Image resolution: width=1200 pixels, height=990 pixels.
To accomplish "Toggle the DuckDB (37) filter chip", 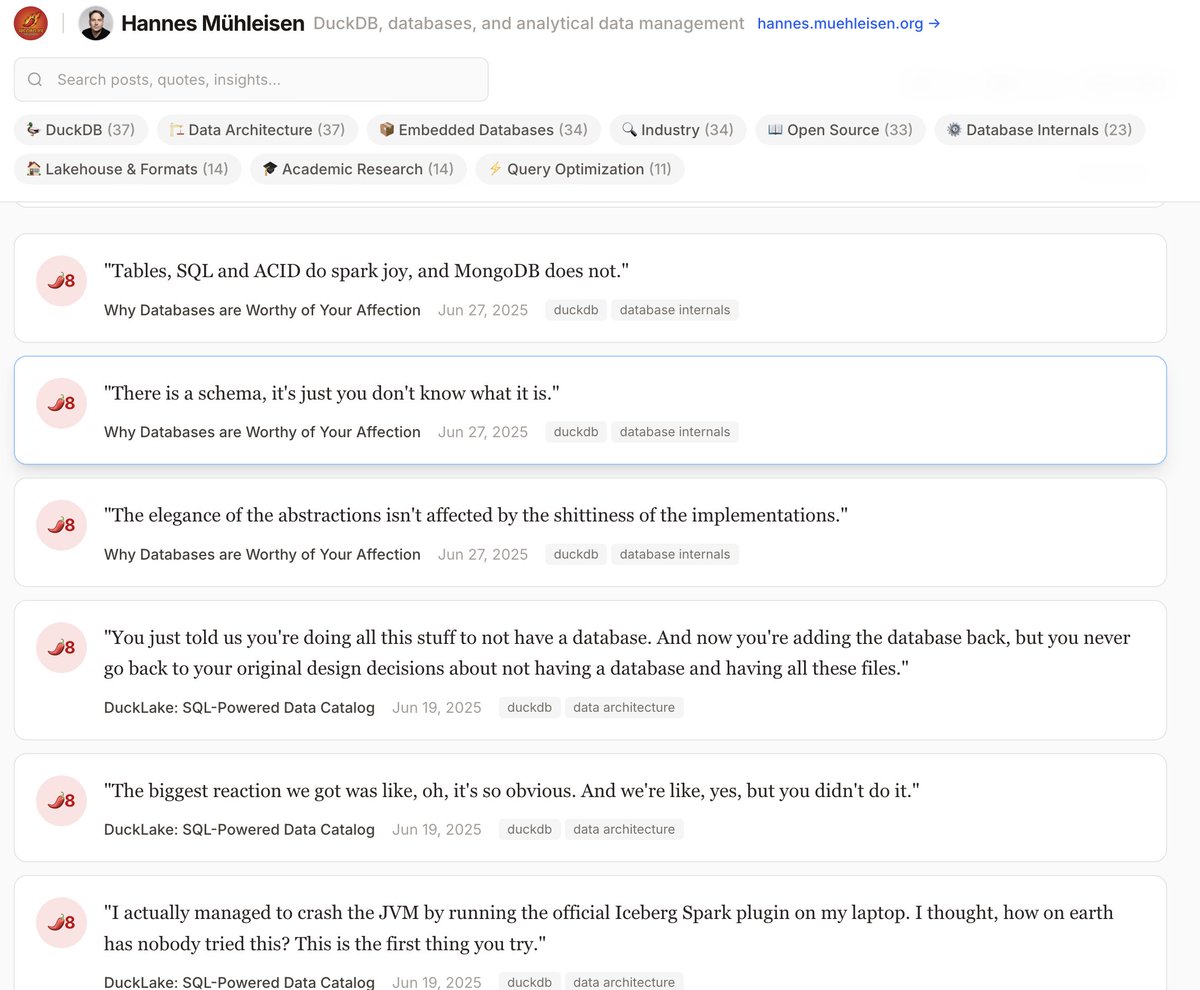I will coord(80,129).
